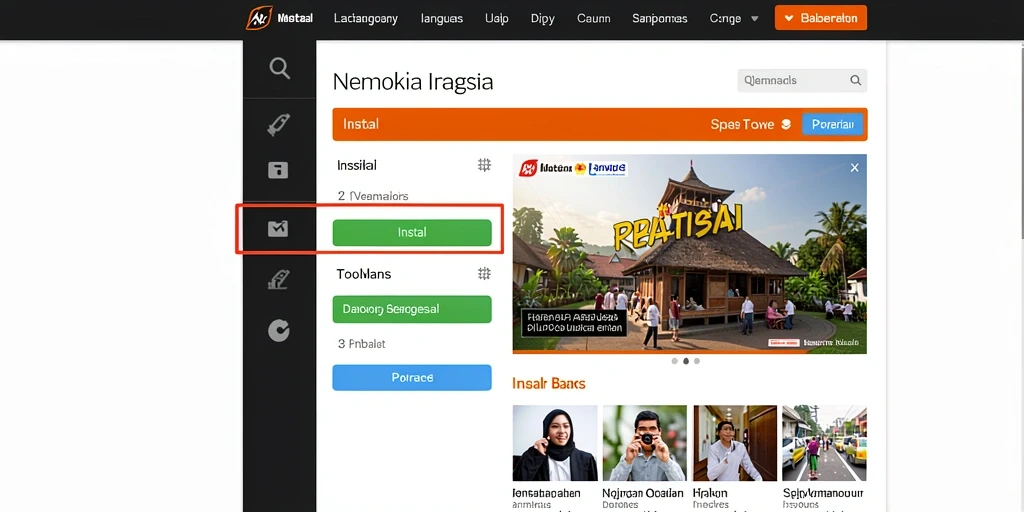Click the grid icon next to Toolnlans
Image resolution: width=1024 pixels, height=512 pixels.
pos(484,274)
